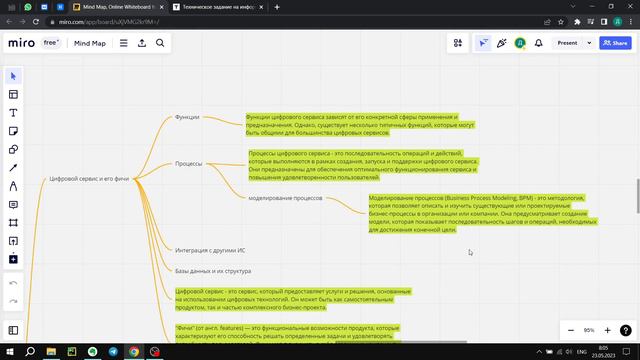The width and height of the screenshot is (640, 360).
Task: Open the Miro main menu hamburger
Action: point(124,43)
